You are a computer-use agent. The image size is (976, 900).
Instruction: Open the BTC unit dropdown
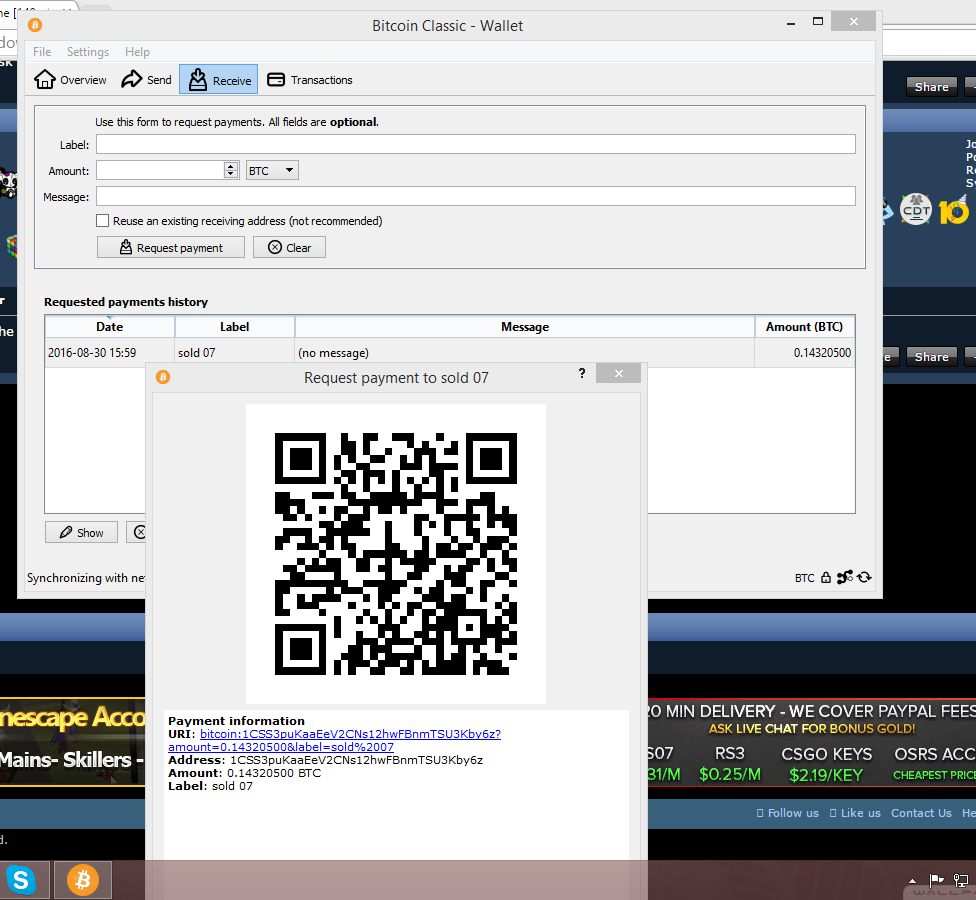tap(272, 171)
